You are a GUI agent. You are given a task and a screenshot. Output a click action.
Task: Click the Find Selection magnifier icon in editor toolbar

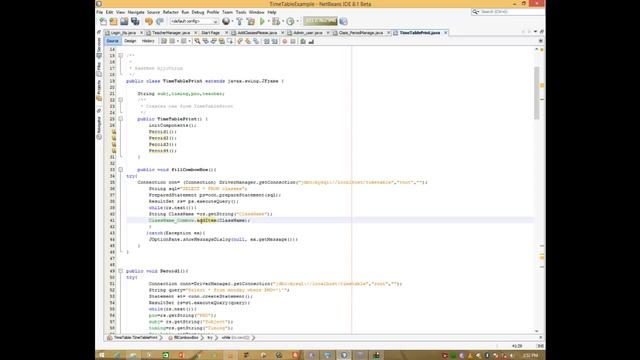tap(197, 41)
